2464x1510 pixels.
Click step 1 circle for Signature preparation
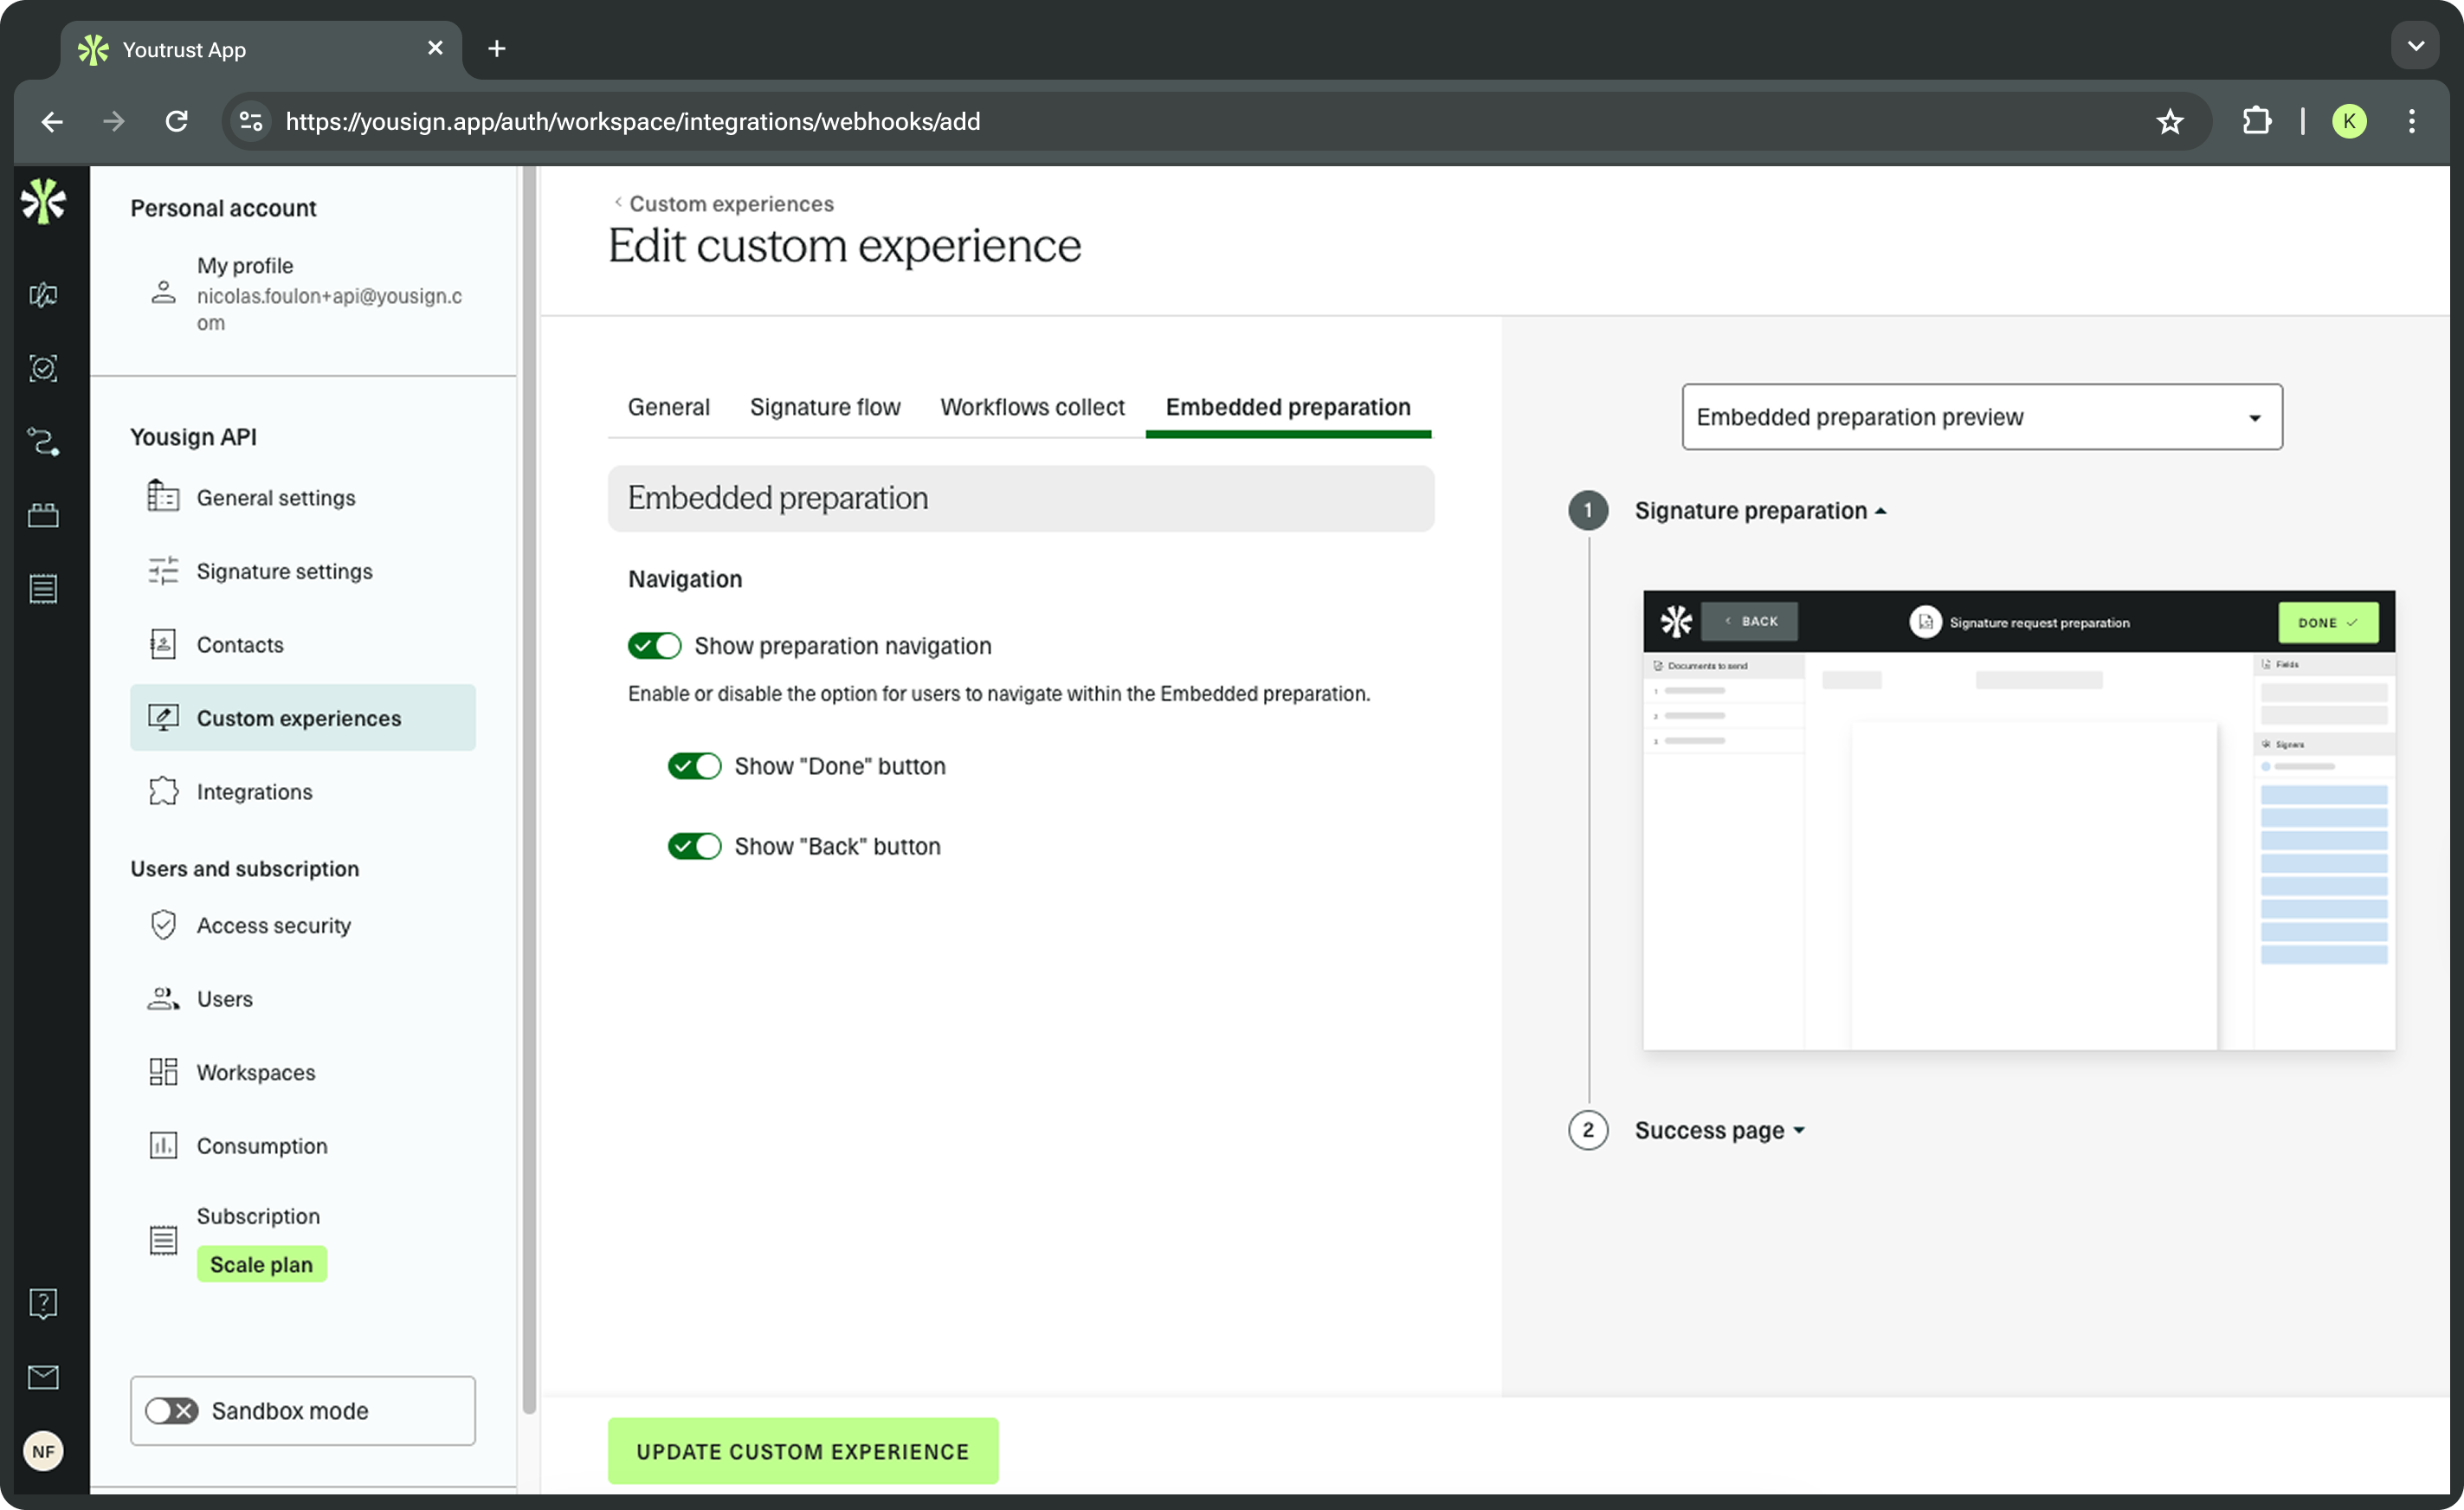point(1588,510)
